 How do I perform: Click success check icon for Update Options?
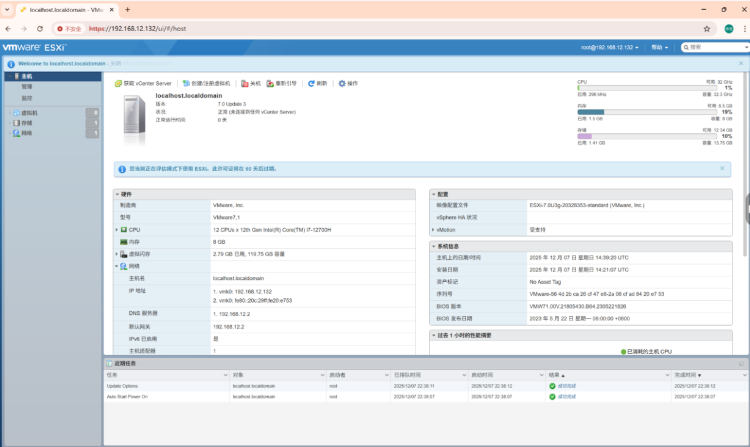552,386
